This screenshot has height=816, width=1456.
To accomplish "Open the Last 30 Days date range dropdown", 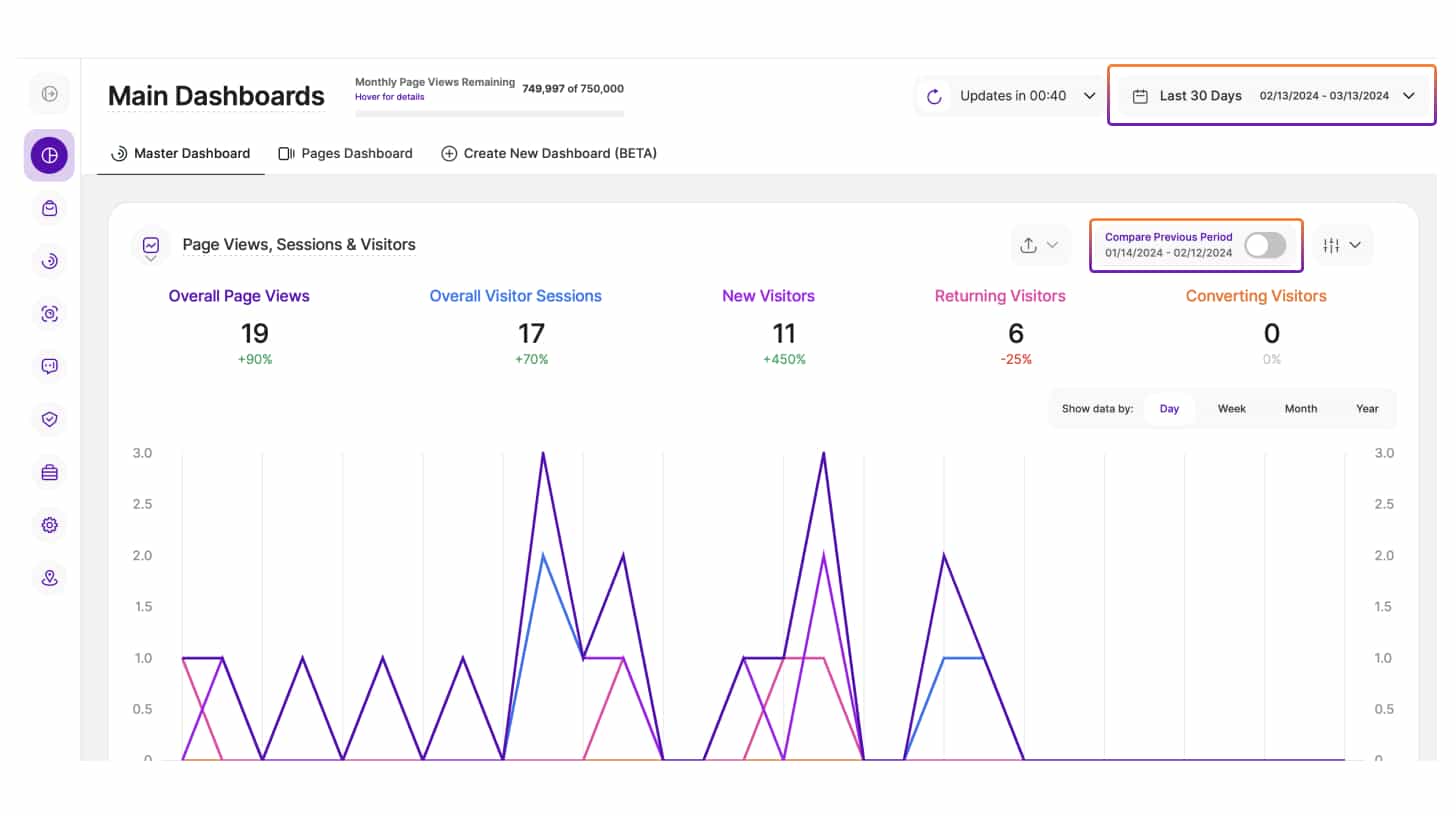I will (1272, 96).
